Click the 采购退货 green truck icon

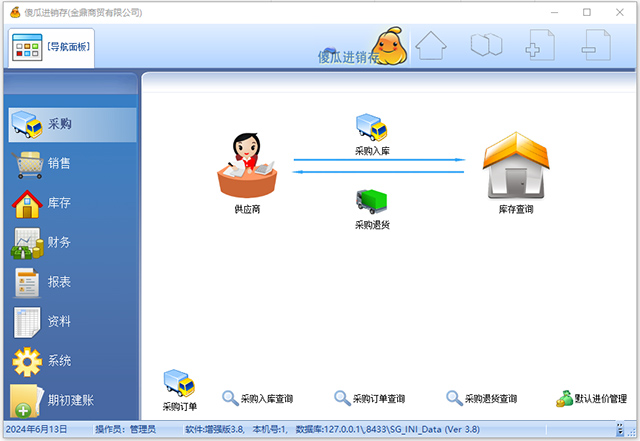point(372,201)
